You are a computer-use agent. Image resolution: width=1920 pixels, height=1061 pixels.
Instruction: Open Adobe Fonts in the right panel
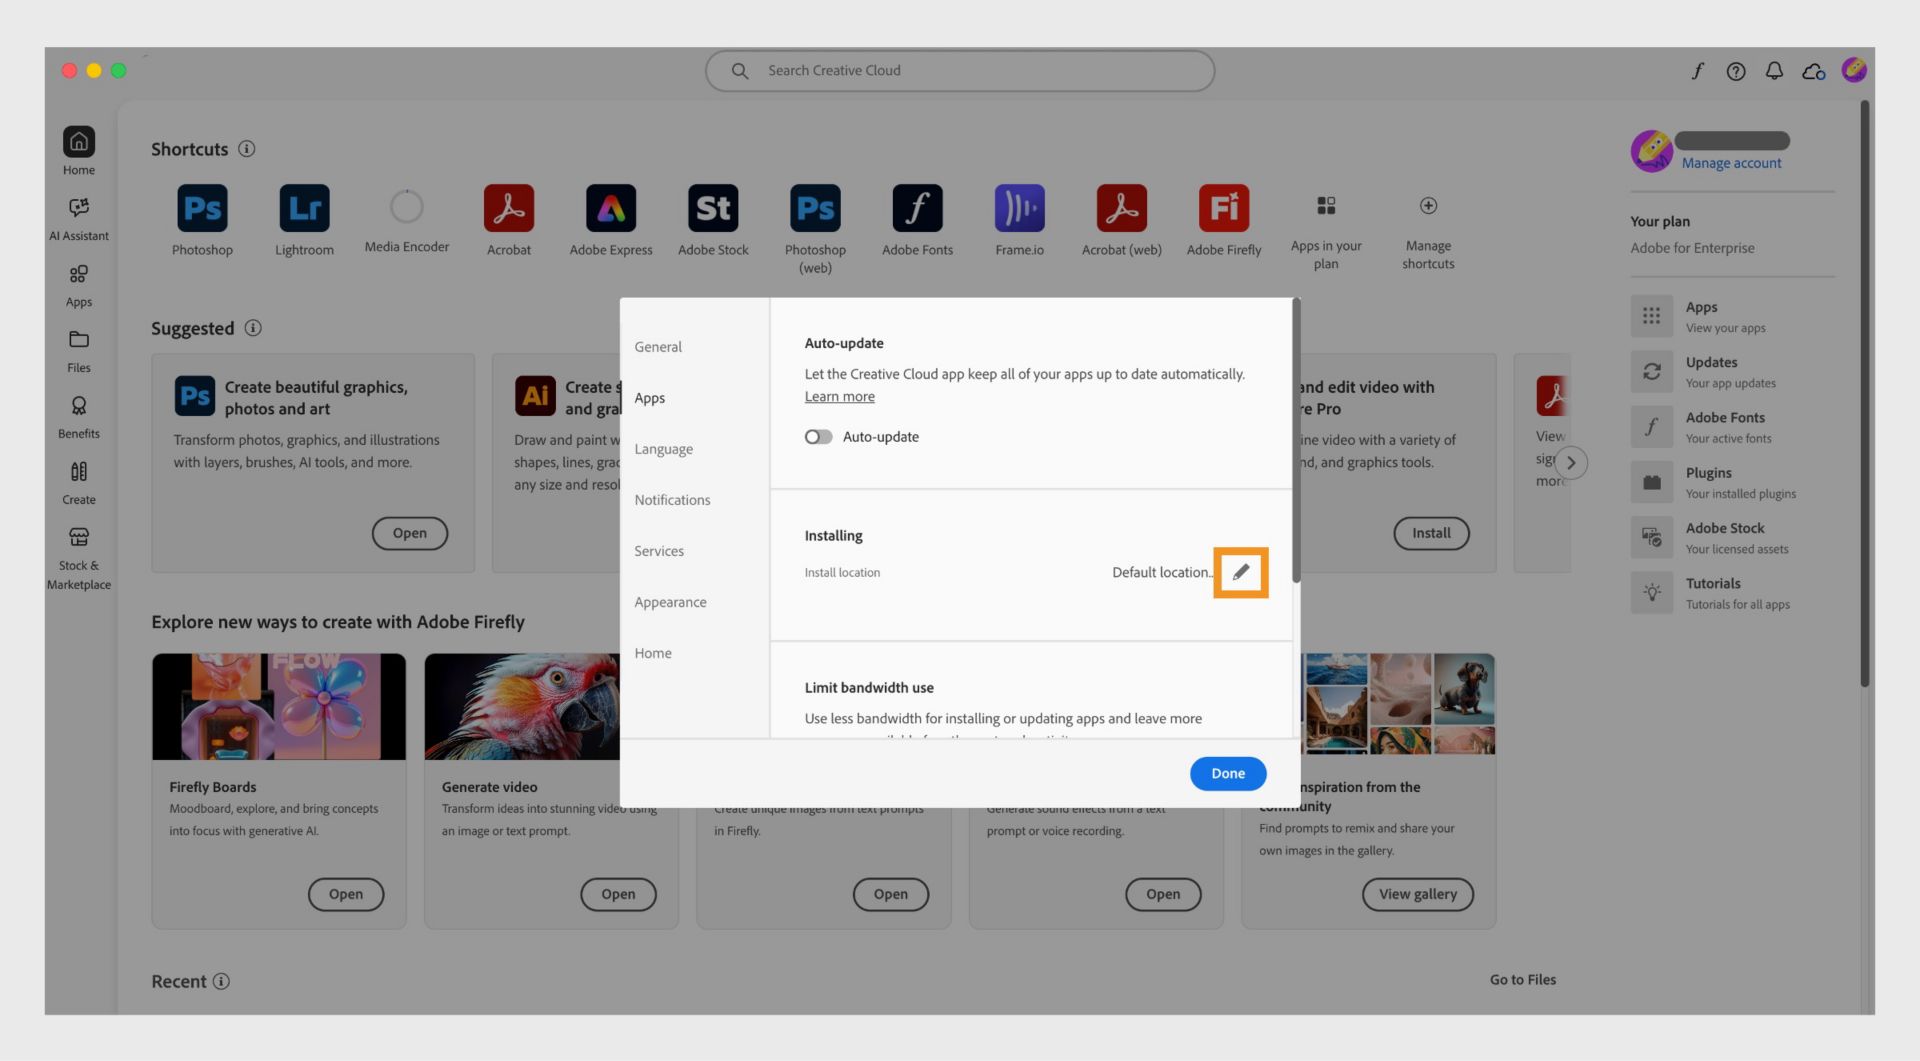pos(1731,426)
